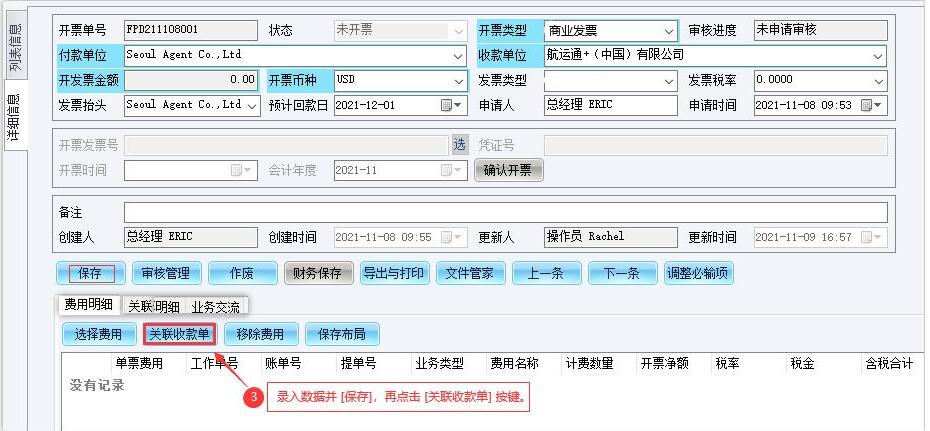
Task: Click the 选 picker button beside invoice number
Action: pos(459,145)
